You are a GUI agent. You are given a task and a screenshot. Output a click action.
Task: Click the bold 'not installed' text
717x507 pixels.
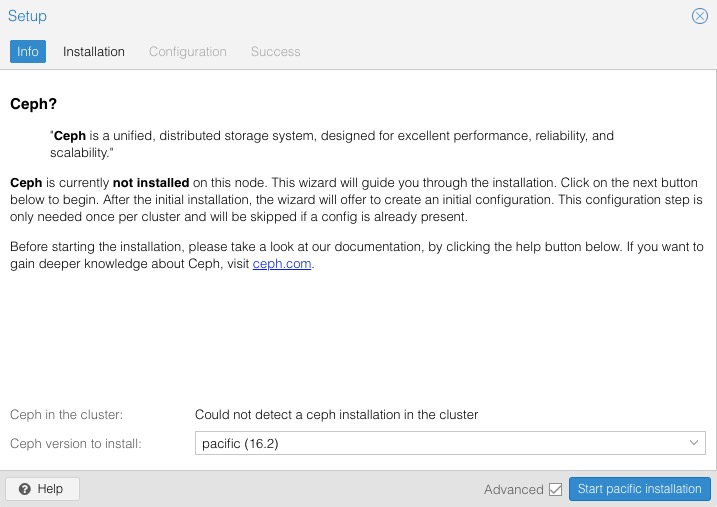pyautogui.click(x=151, y=182)
